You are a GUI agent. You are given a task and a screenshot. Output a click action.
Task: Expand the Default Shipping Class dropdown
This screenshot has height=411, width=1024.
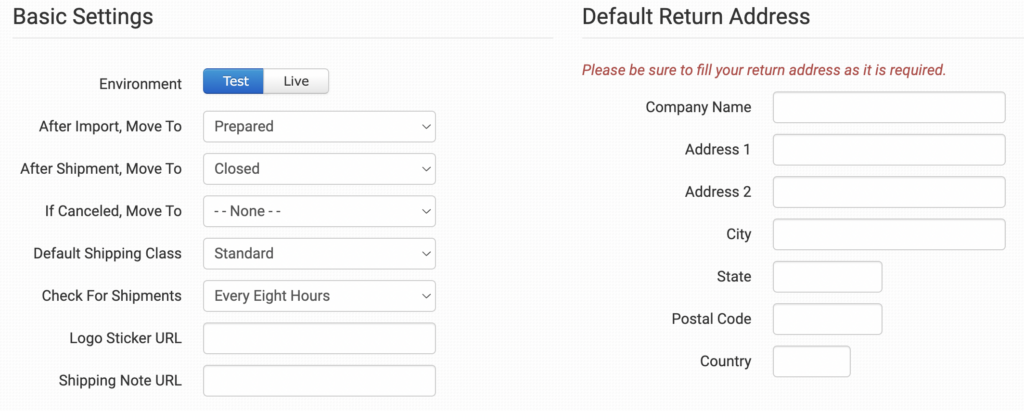[319, 254]
